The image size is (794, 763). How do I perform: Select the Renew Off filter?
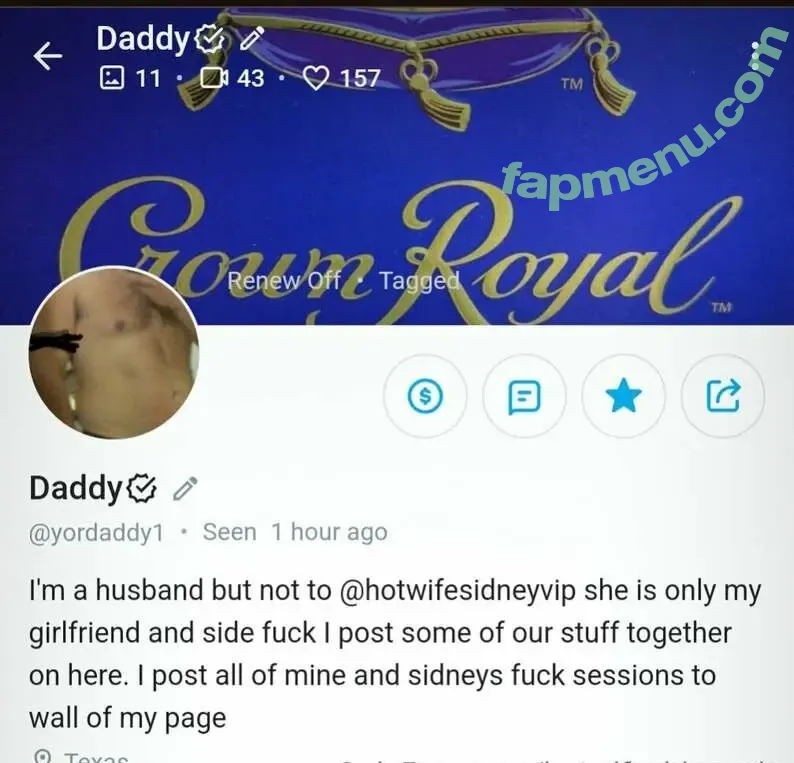coord(284,280)
